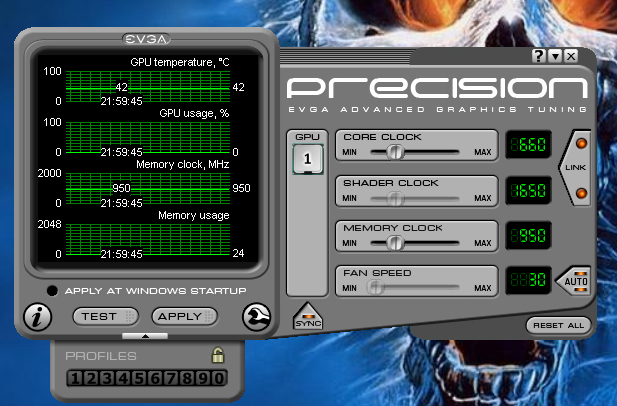617x406 pixels.
Task: Select profile slot 2
Action: click(91, 378)
